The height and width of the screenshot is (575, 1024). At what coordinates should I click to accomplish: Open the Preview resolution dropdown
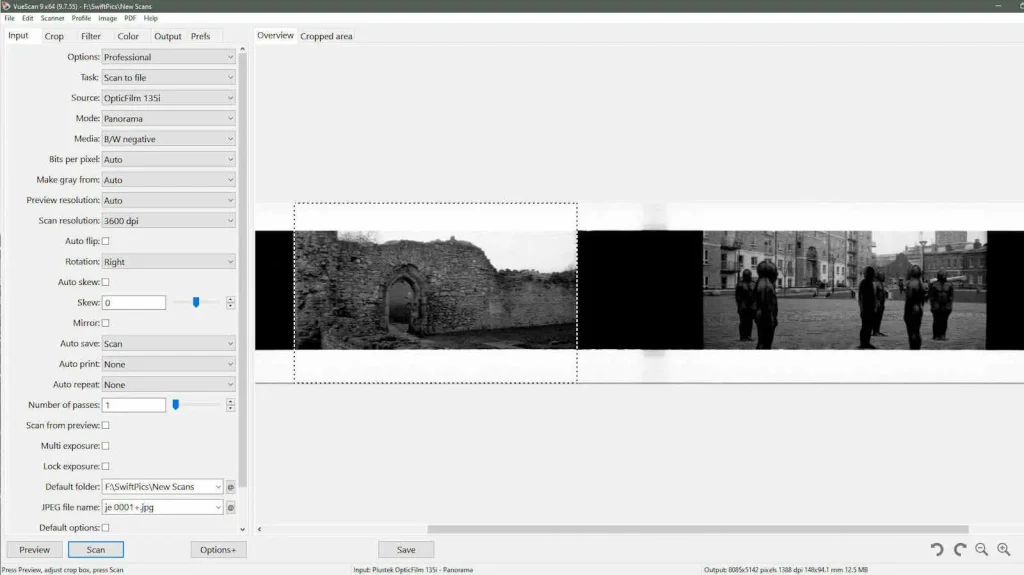pyautogui.click(x=168, y=200)
